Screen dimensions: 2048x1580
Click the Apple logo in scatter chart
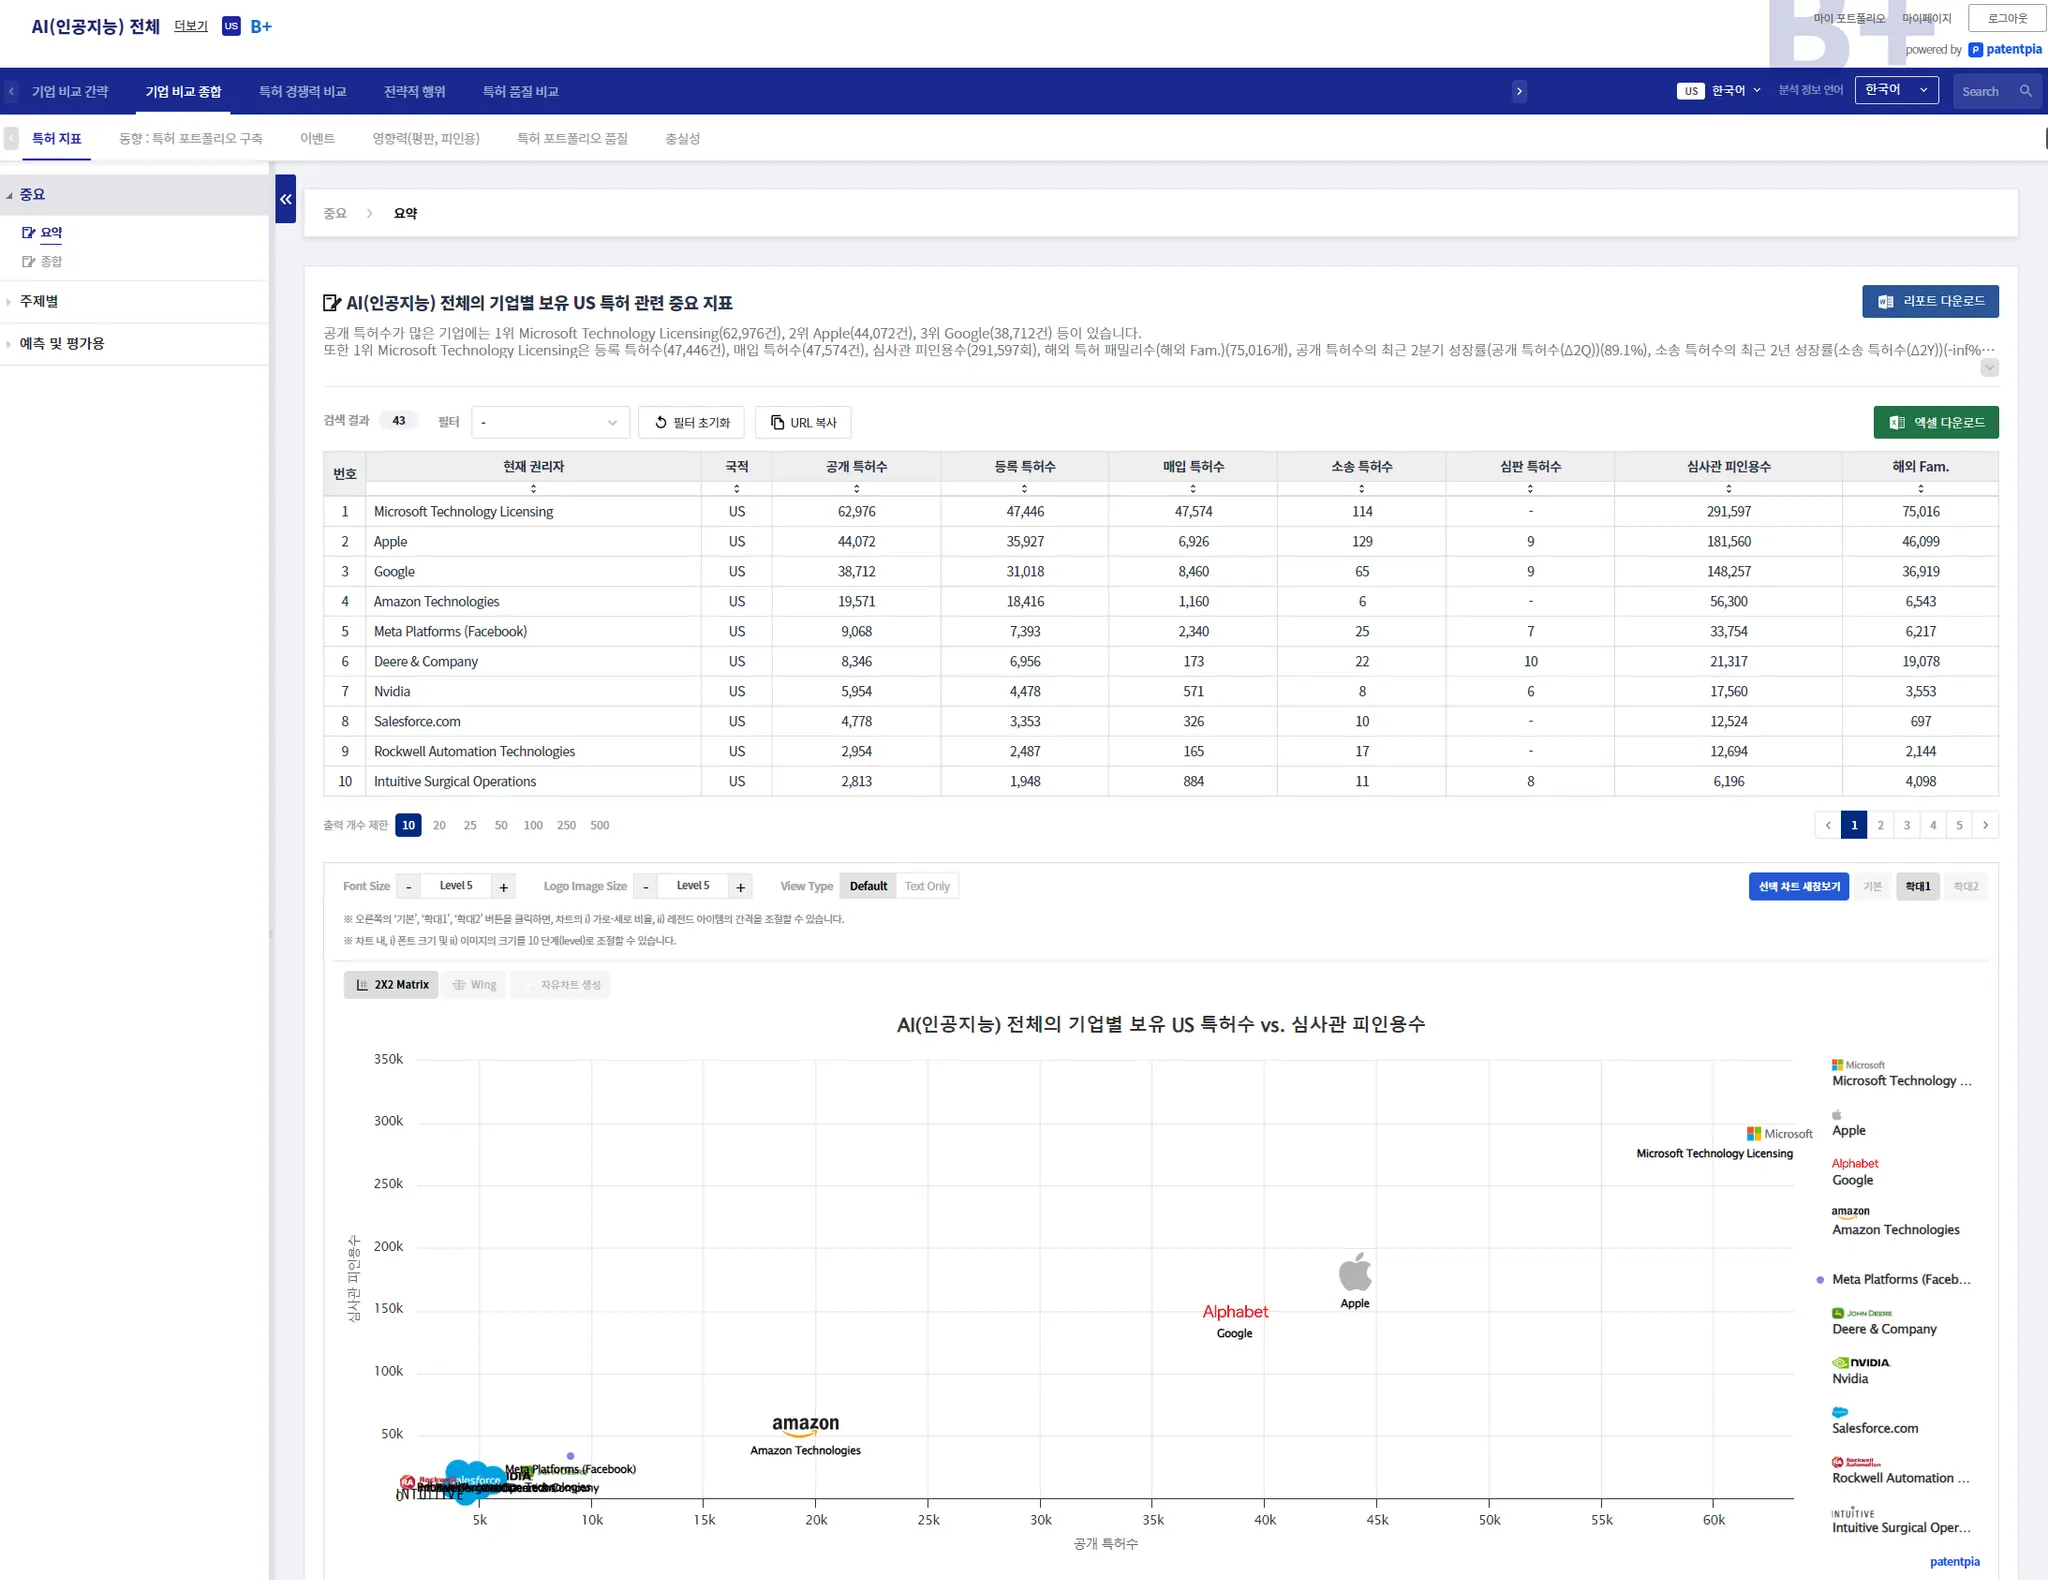pyautogui.click(x=1355, y=1272)
